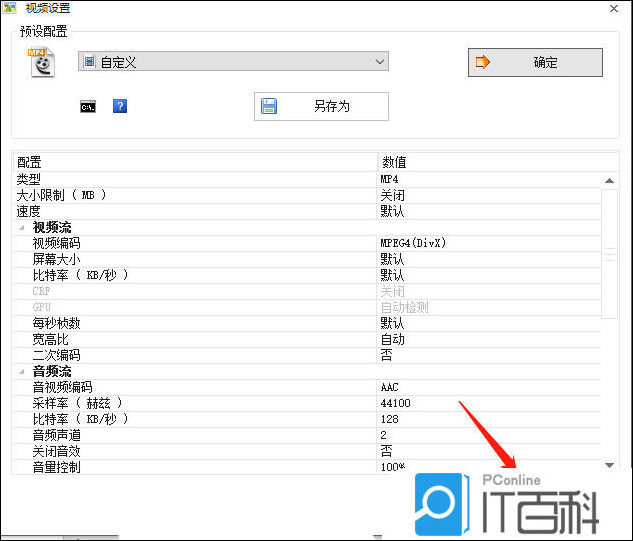Click the scroll up arrow
Screen dimensions: 633x541
pos(610,180)
